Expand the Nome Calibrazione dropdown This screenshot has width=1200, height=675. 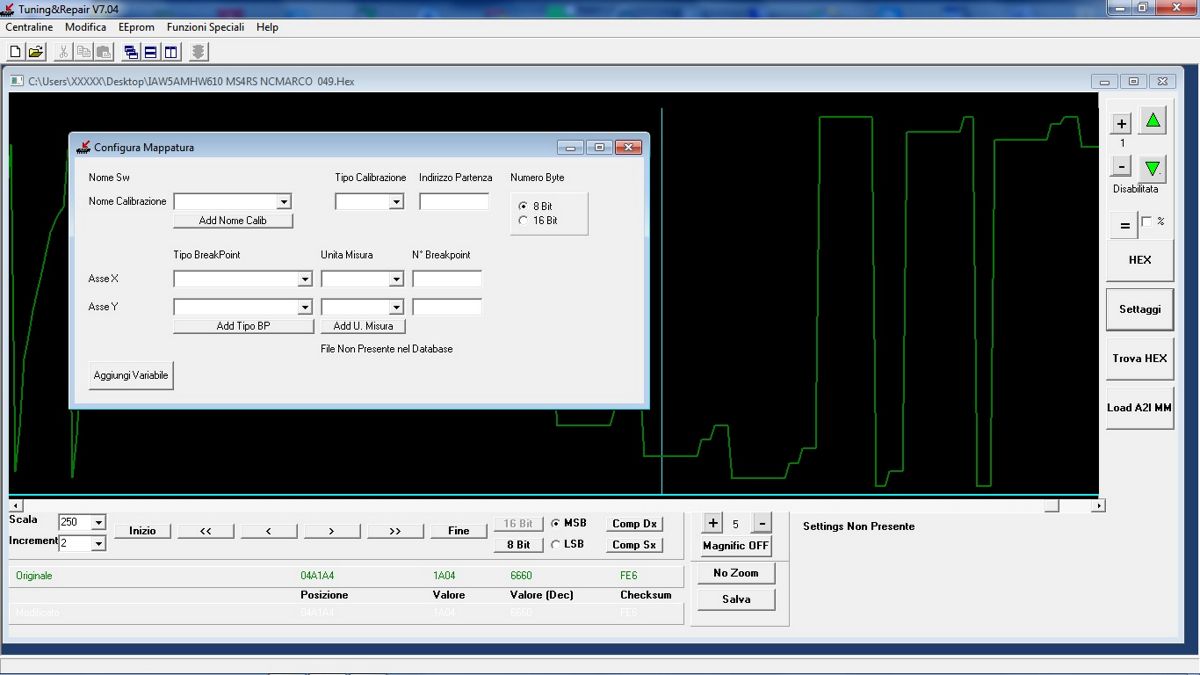pyautogui.click(x=284, y=202)
